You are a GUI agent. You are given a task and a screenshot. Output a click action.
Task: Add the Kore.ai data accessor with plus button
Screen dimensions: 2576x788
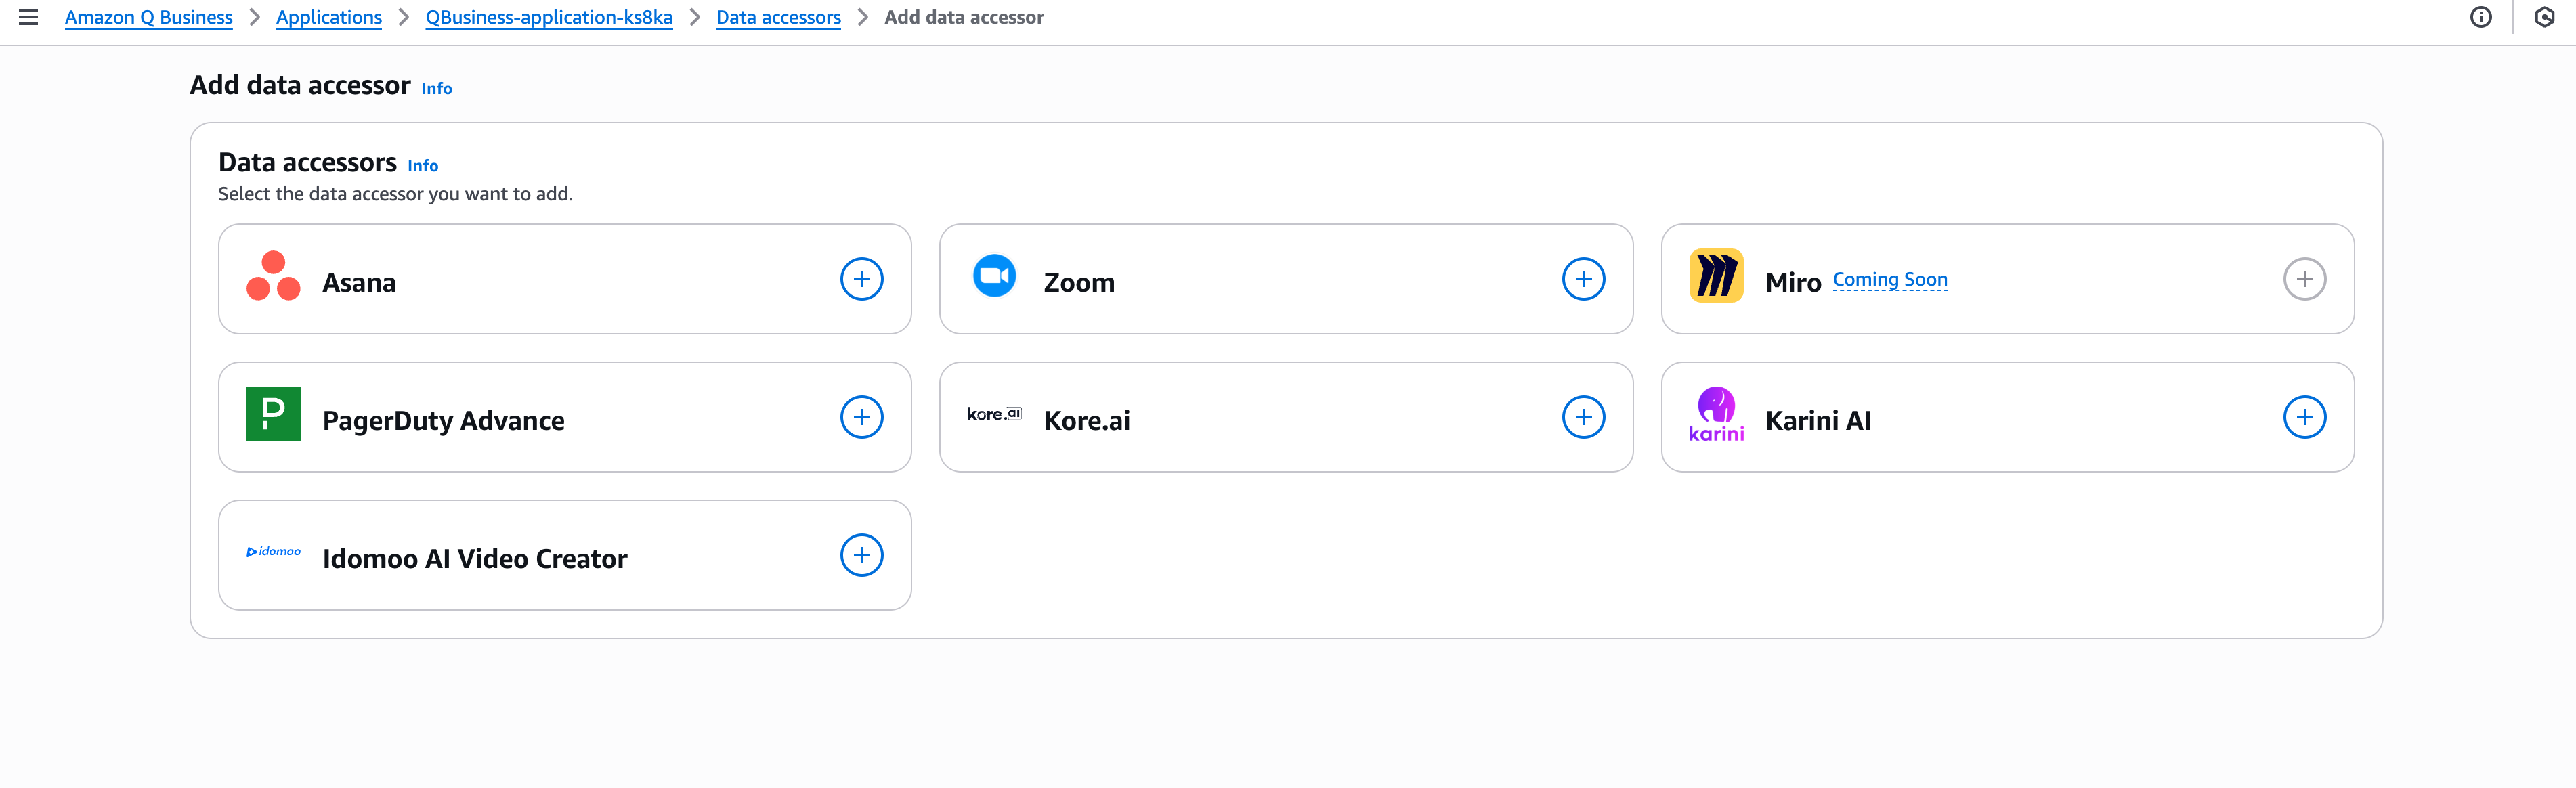tap(1583, 416)
